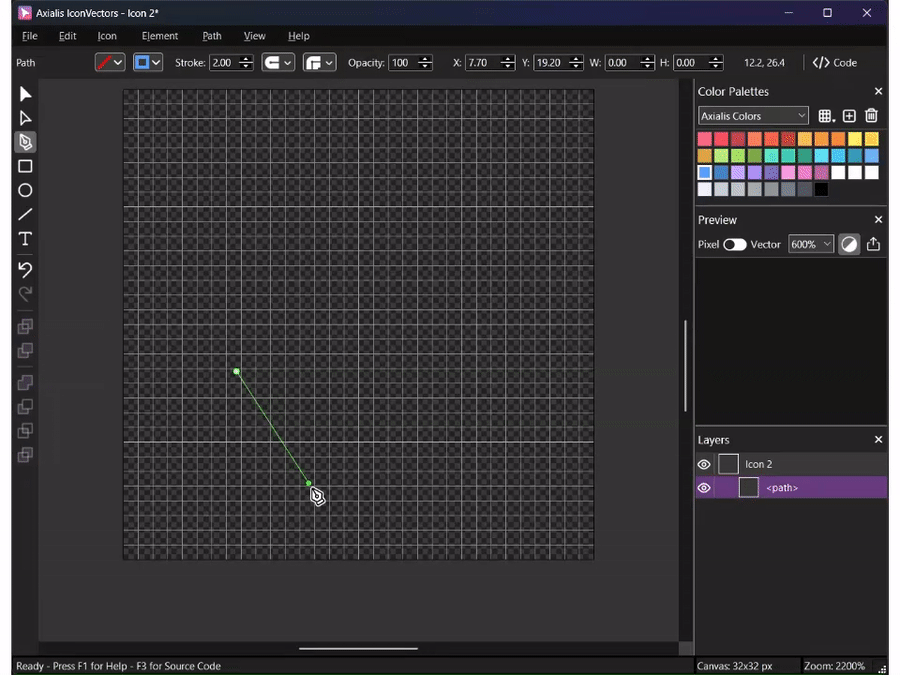Open the Element menu
The height and width of the screenshot is (675, 900).
coord(160,36)
